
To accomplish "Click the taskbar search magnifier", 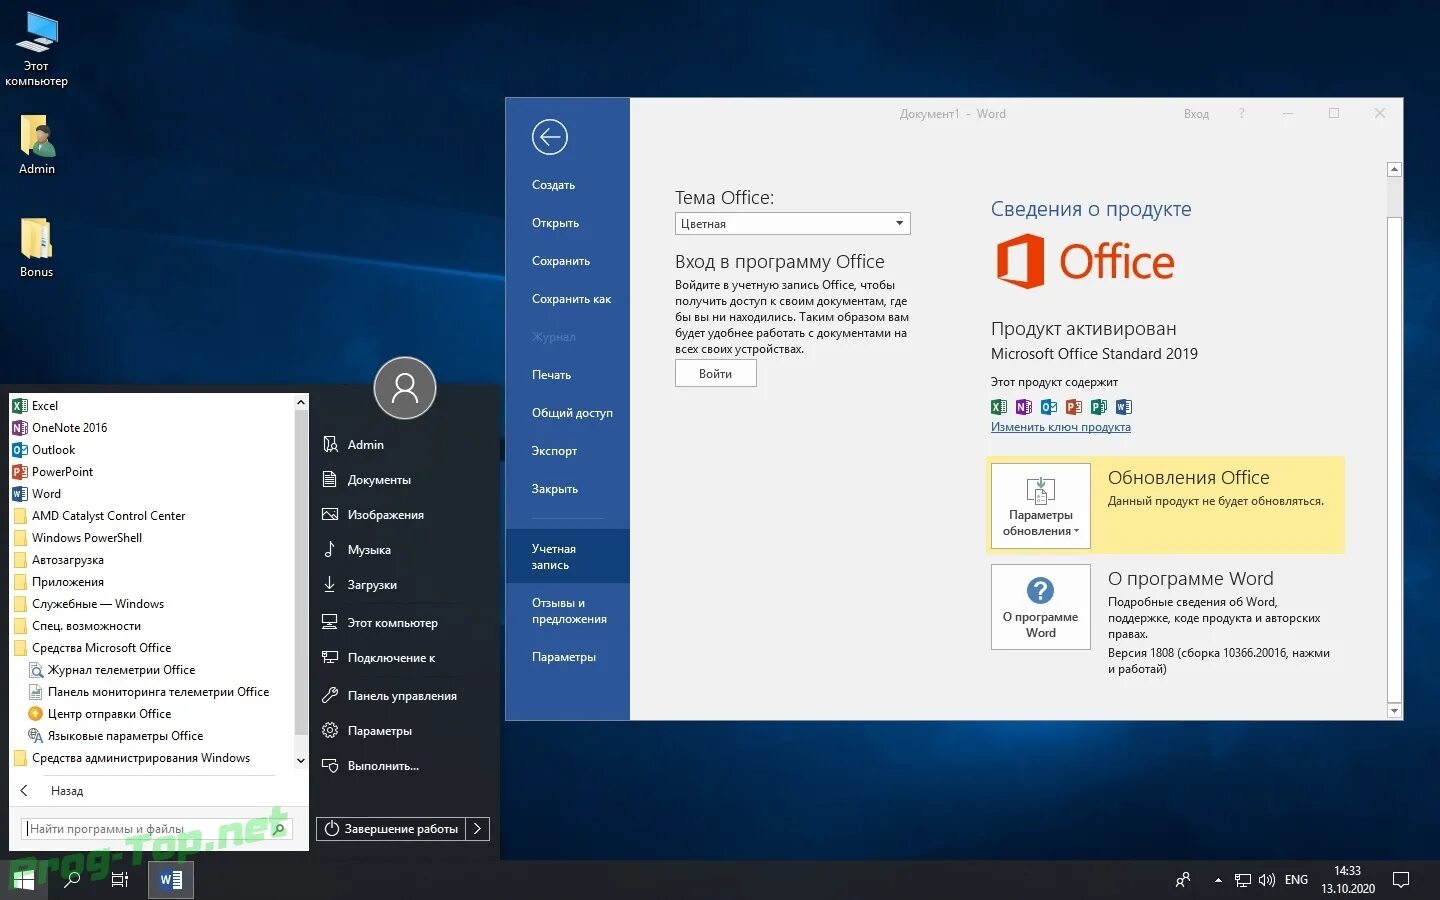I will coord(72,880).
